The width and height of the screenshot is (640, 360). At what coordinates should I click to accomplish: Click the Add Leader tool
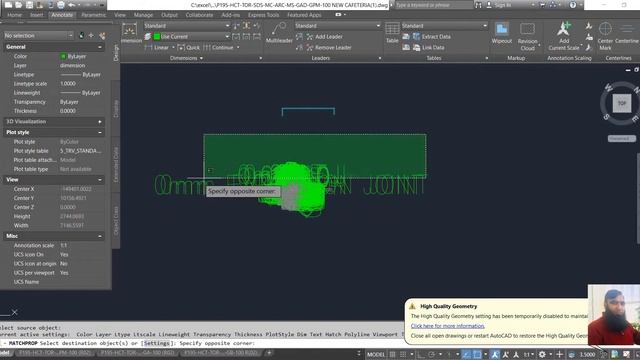coord(324,37)
